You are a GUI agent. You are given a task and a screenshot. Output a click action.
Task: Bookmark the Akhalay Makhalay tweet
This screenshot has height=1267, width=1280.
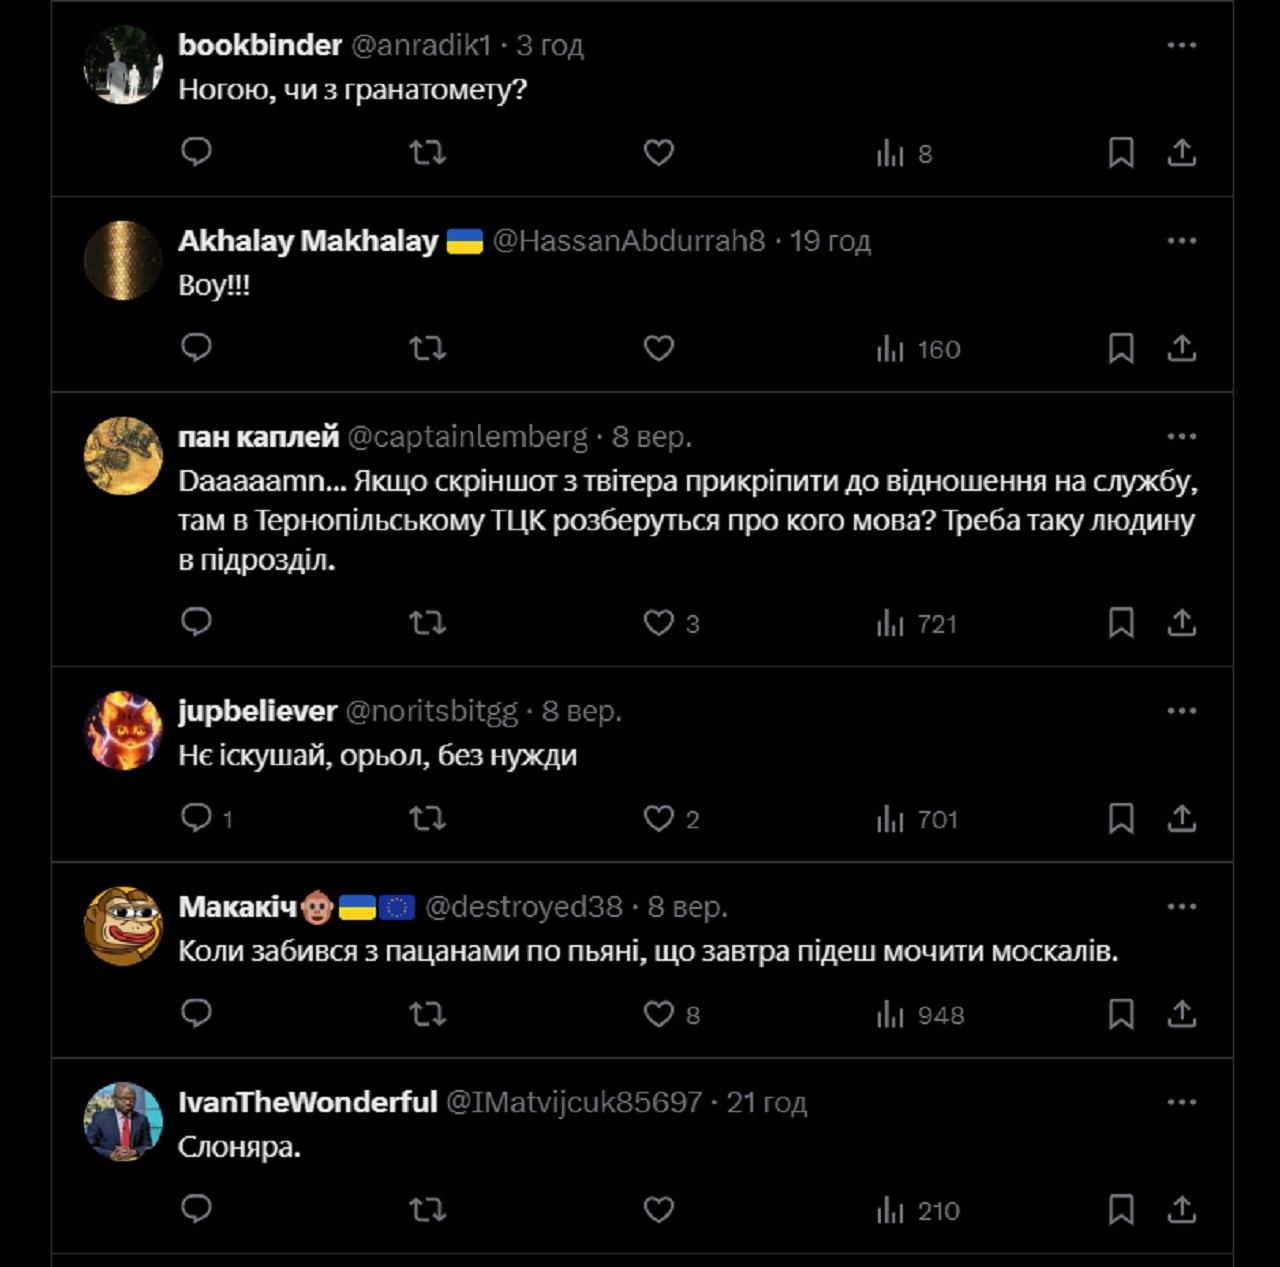(1121, 348)
